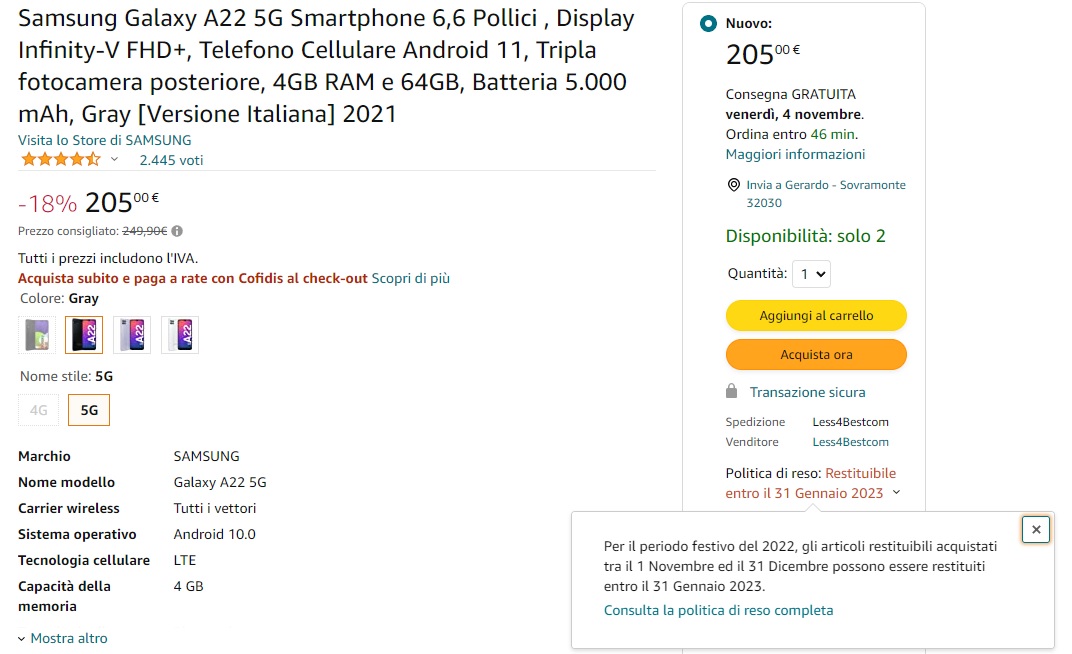The width and height of the screenshot is (1072, 654).
Task: Select the first gray phone color thumbnail
Action: coord(37,335)
